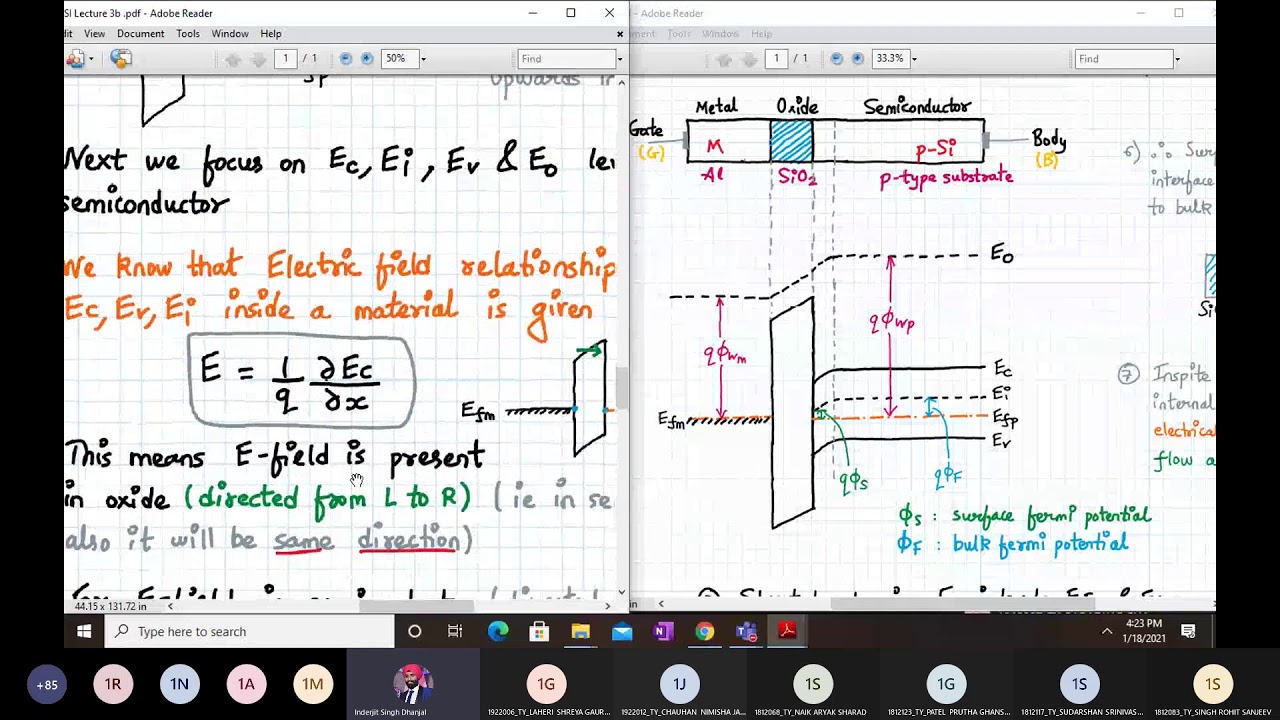Open left Reader's Find options dropdown arrow
1280x720 pixels.
click(x=620, y=59)
